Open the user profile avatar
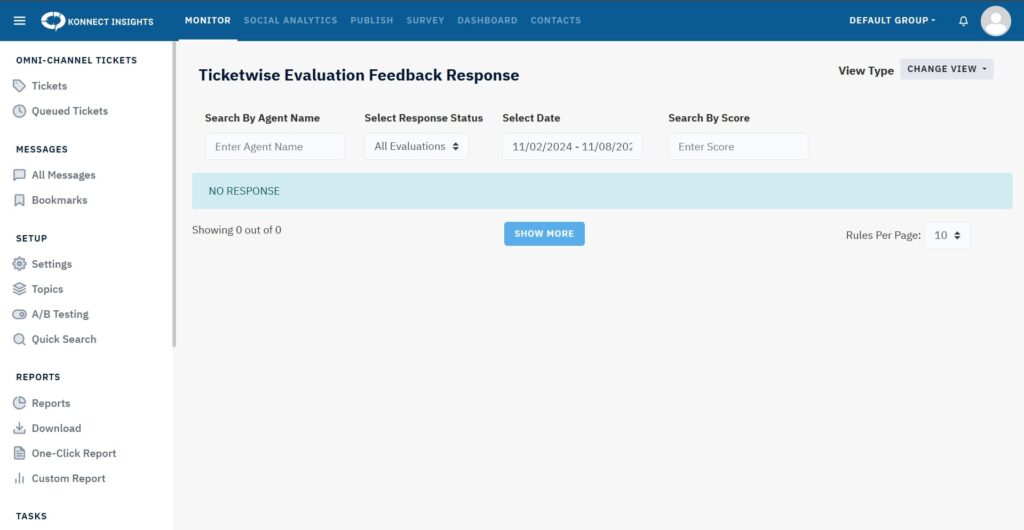The image size is (1024, 530). (995, 20)
